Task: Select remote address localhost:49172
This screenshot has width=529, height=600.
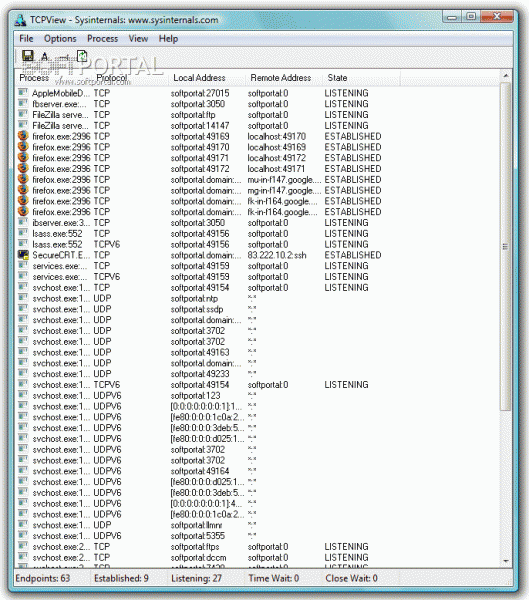Action: click(277, 158)
